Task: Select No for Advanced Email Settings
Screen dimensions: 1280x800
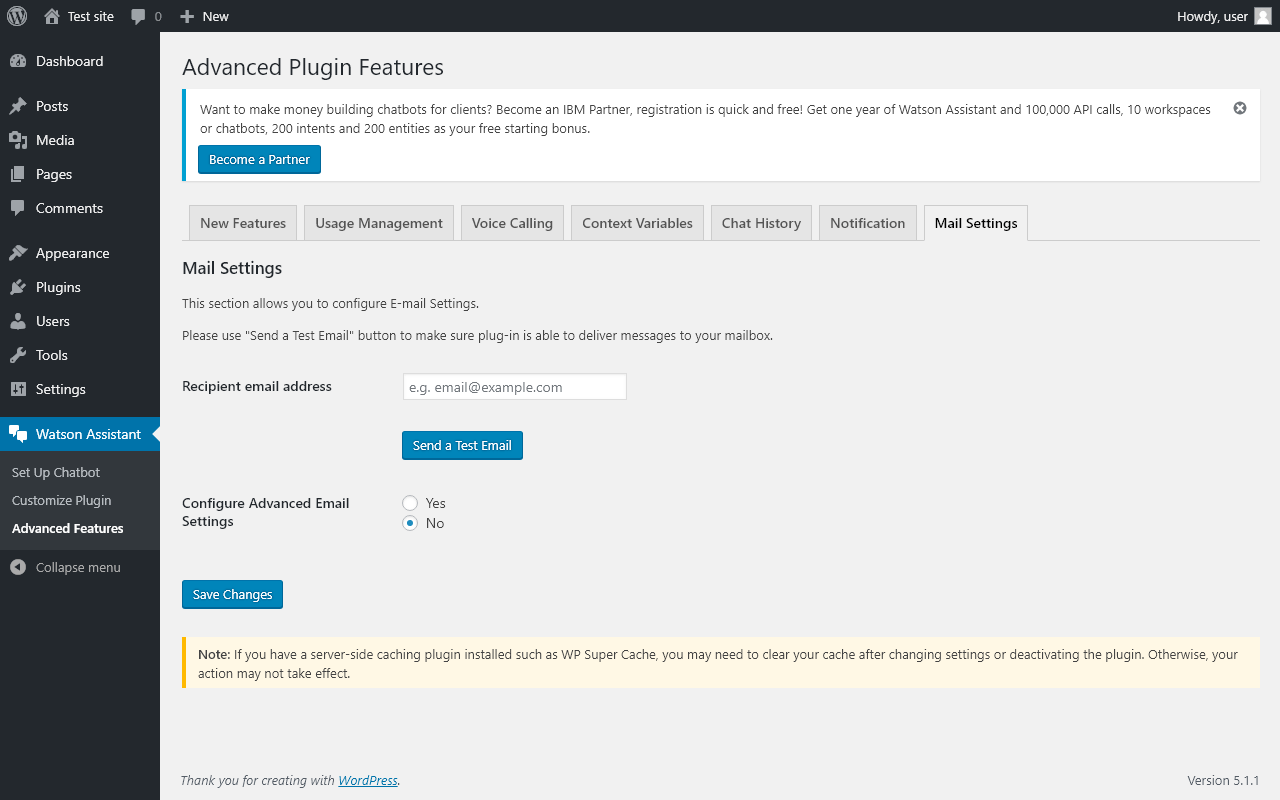Action: click(410, 523)
